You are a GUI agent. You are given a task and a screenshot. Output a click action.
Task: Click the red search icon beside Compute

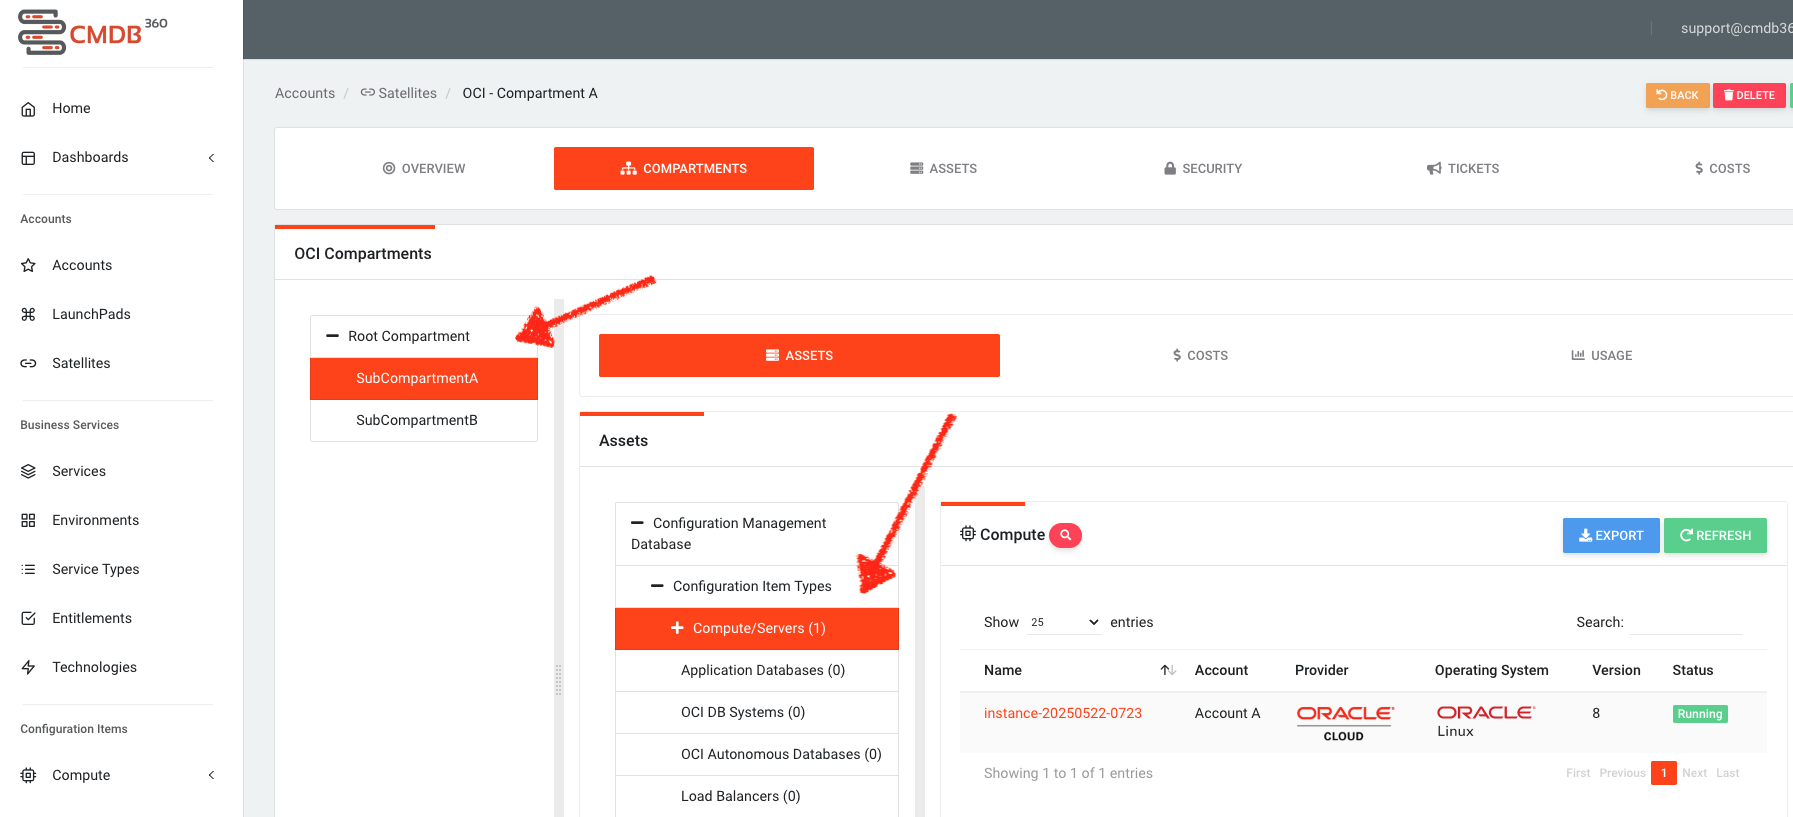coord(1066,536)
